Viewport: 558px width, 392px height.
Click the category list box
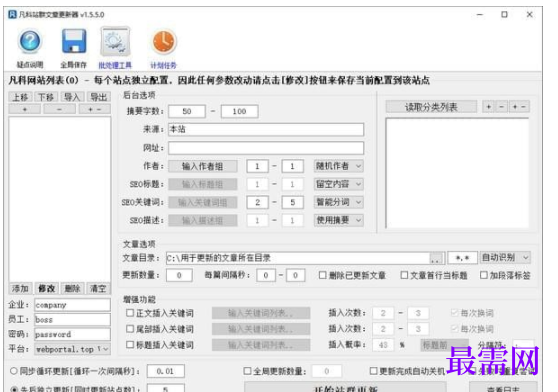click(457, 173)
